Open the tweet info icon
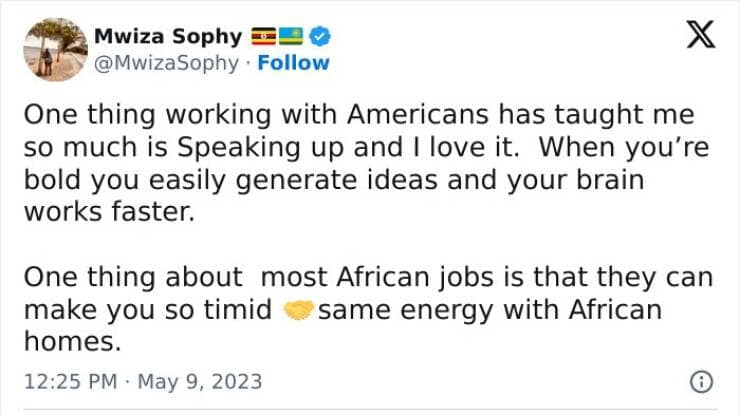 tap(702, 381)
